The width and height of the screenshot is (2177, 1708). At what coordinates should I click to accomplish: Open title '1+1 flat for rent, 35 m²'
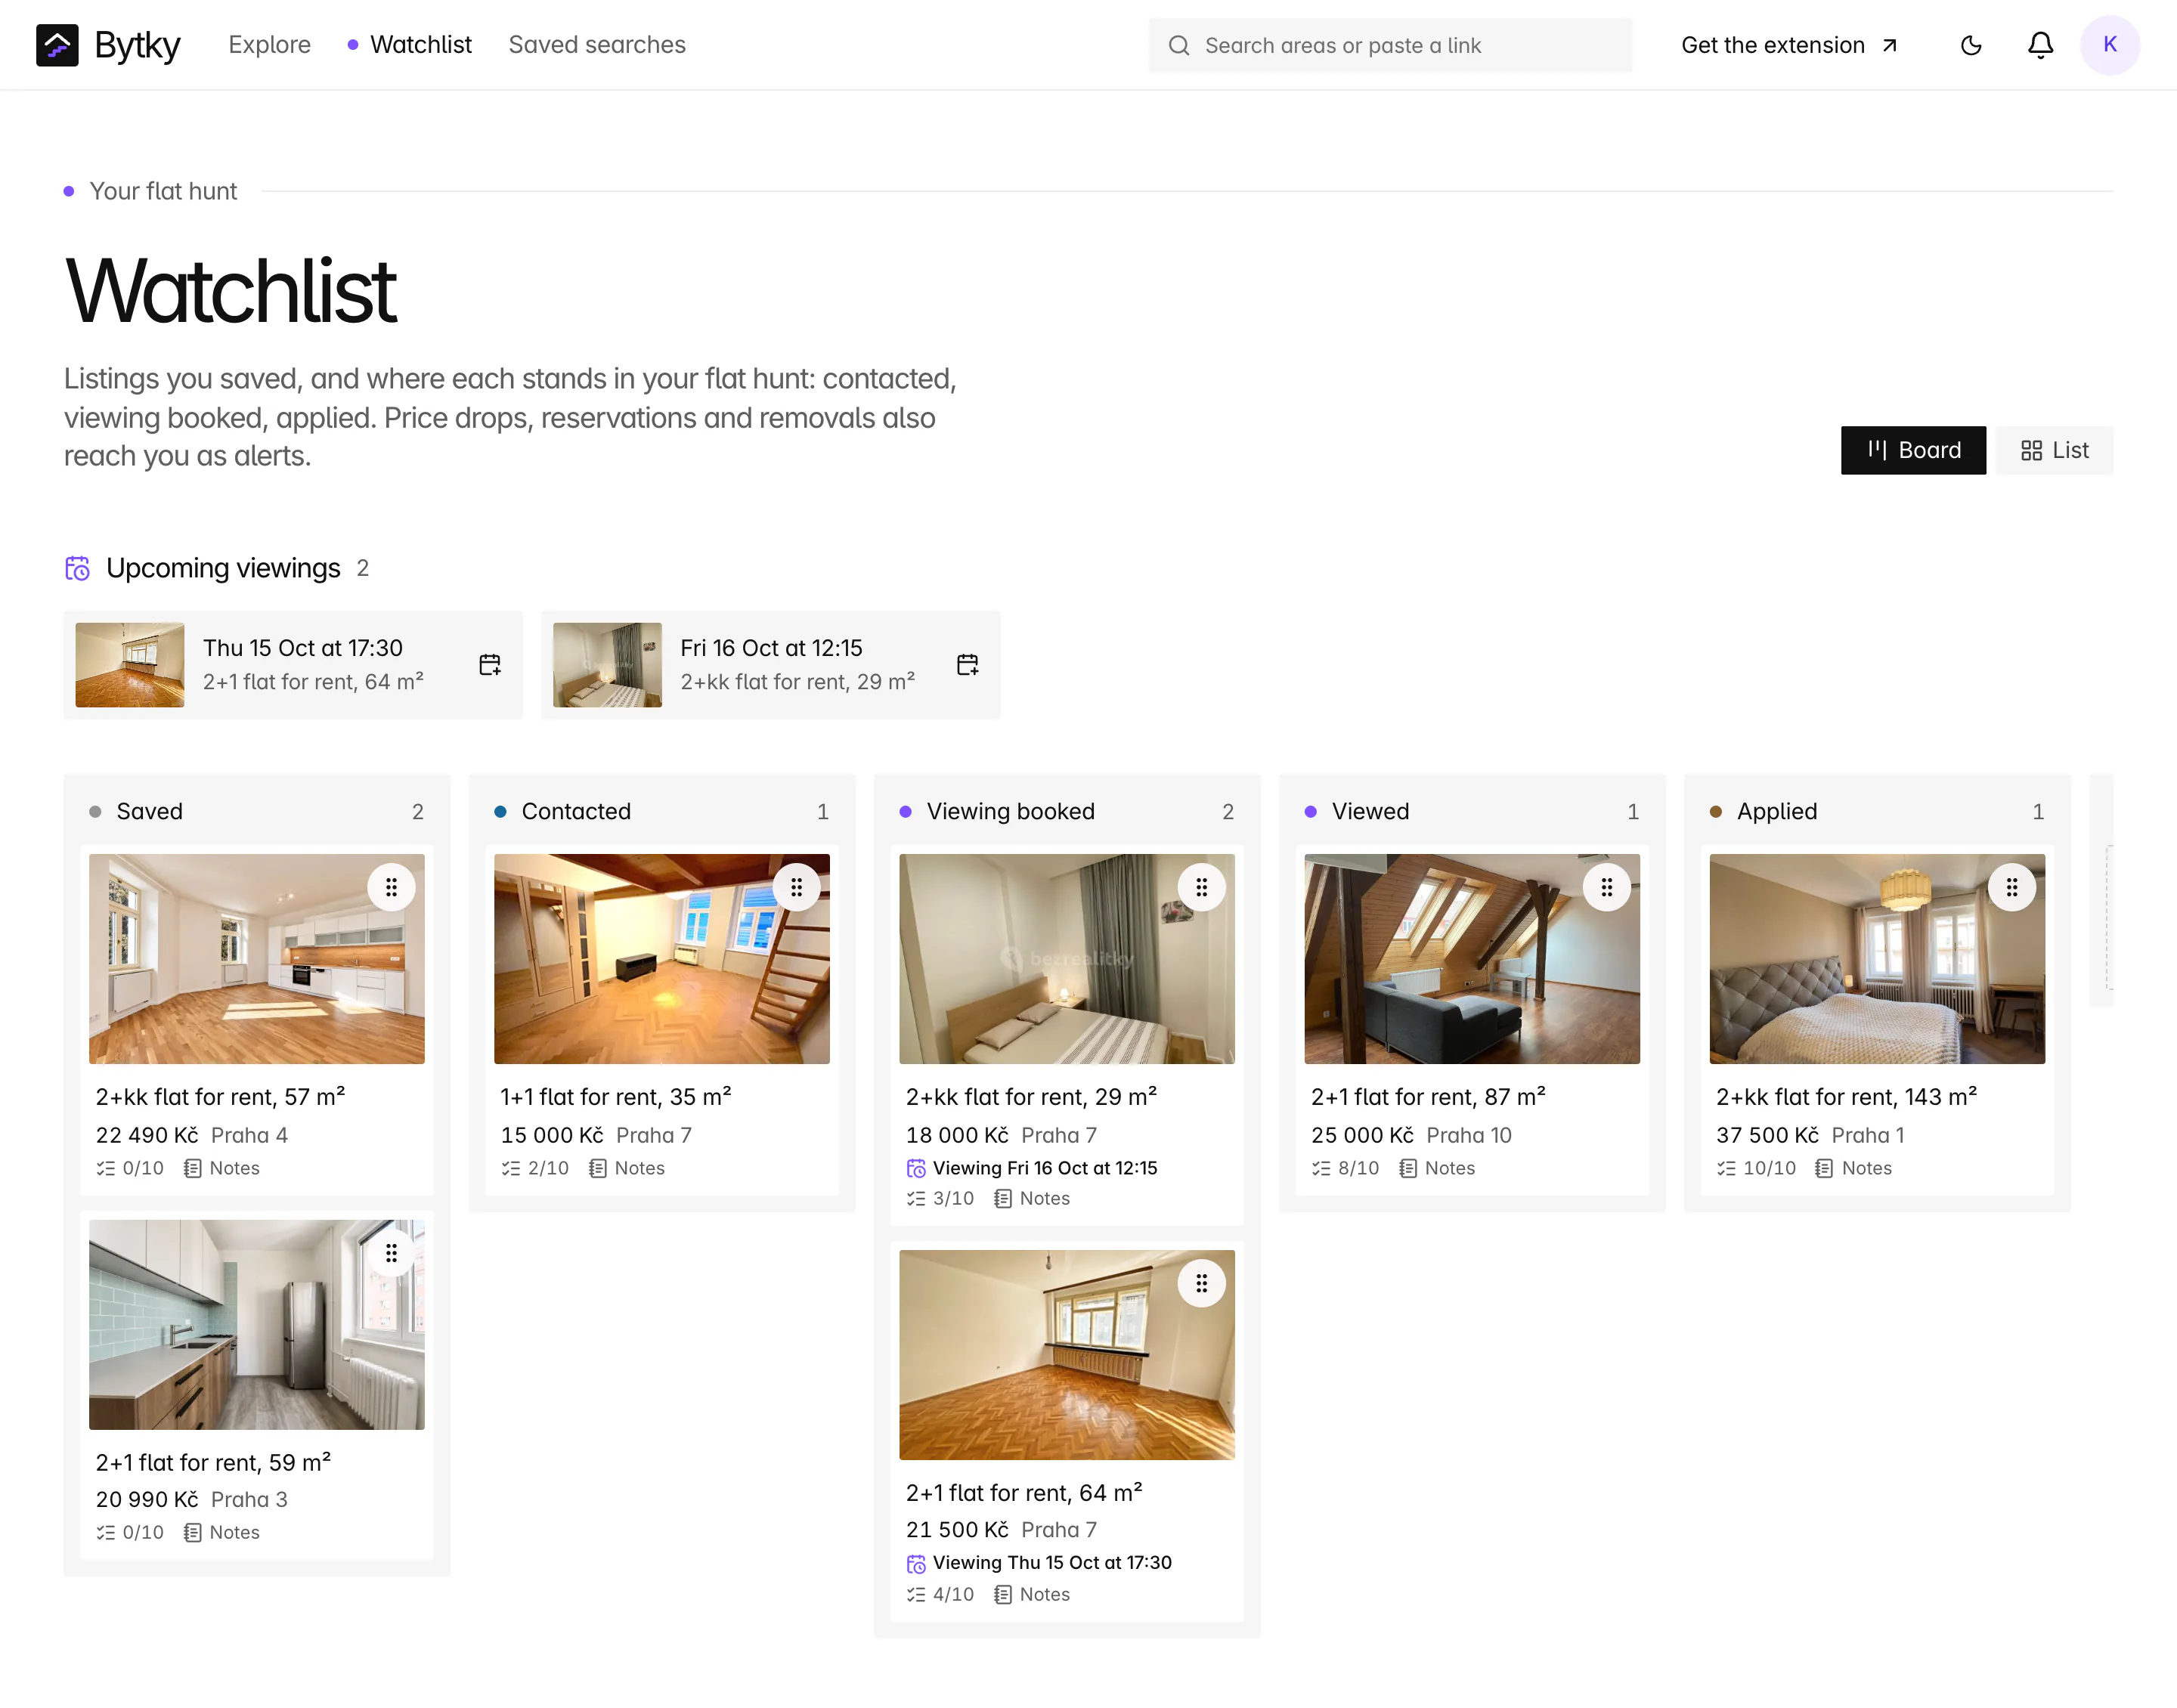[616, 1097]
